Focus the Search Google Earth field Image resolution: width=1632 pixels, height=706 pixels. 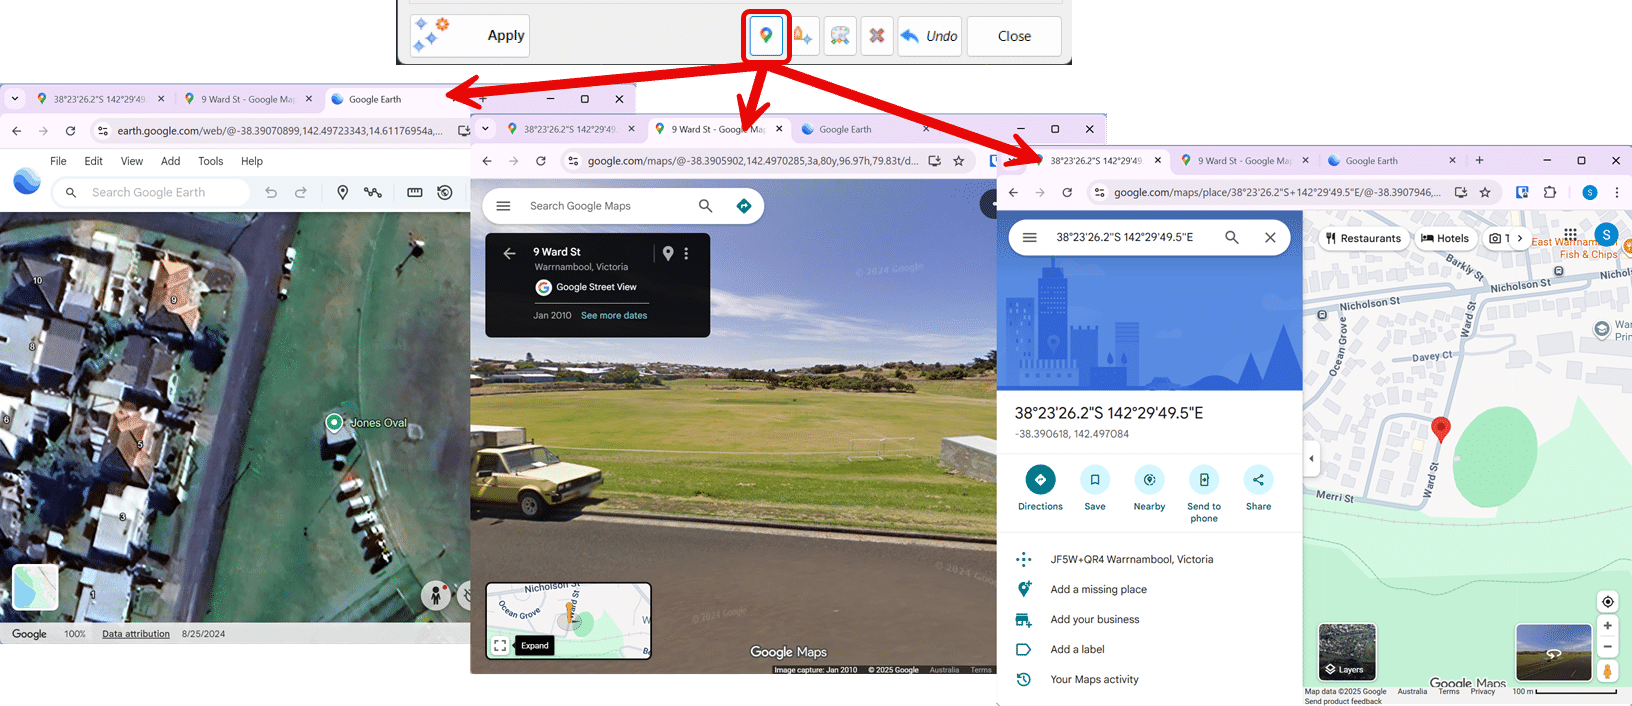(150, 192)
